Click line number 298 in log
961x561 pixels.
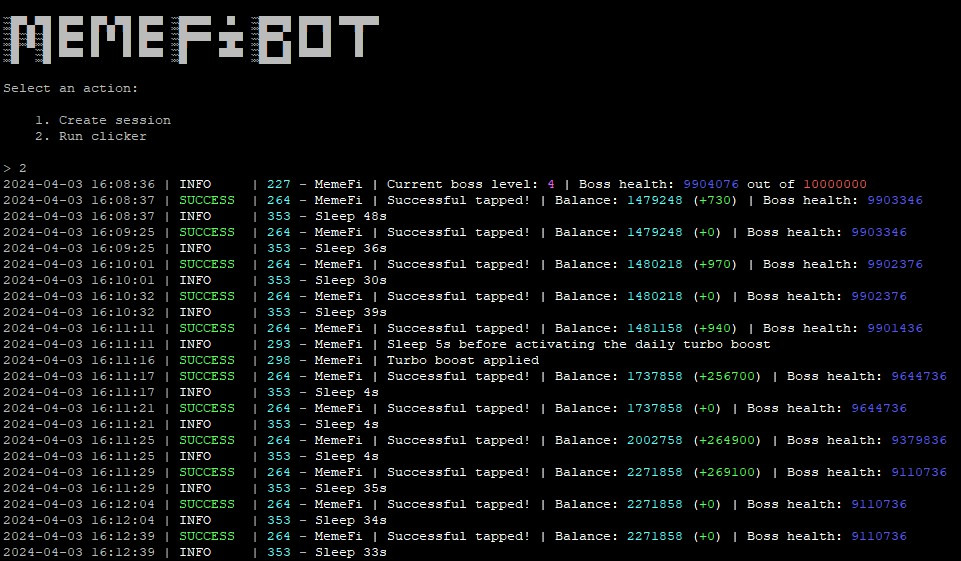pos(279,360)
